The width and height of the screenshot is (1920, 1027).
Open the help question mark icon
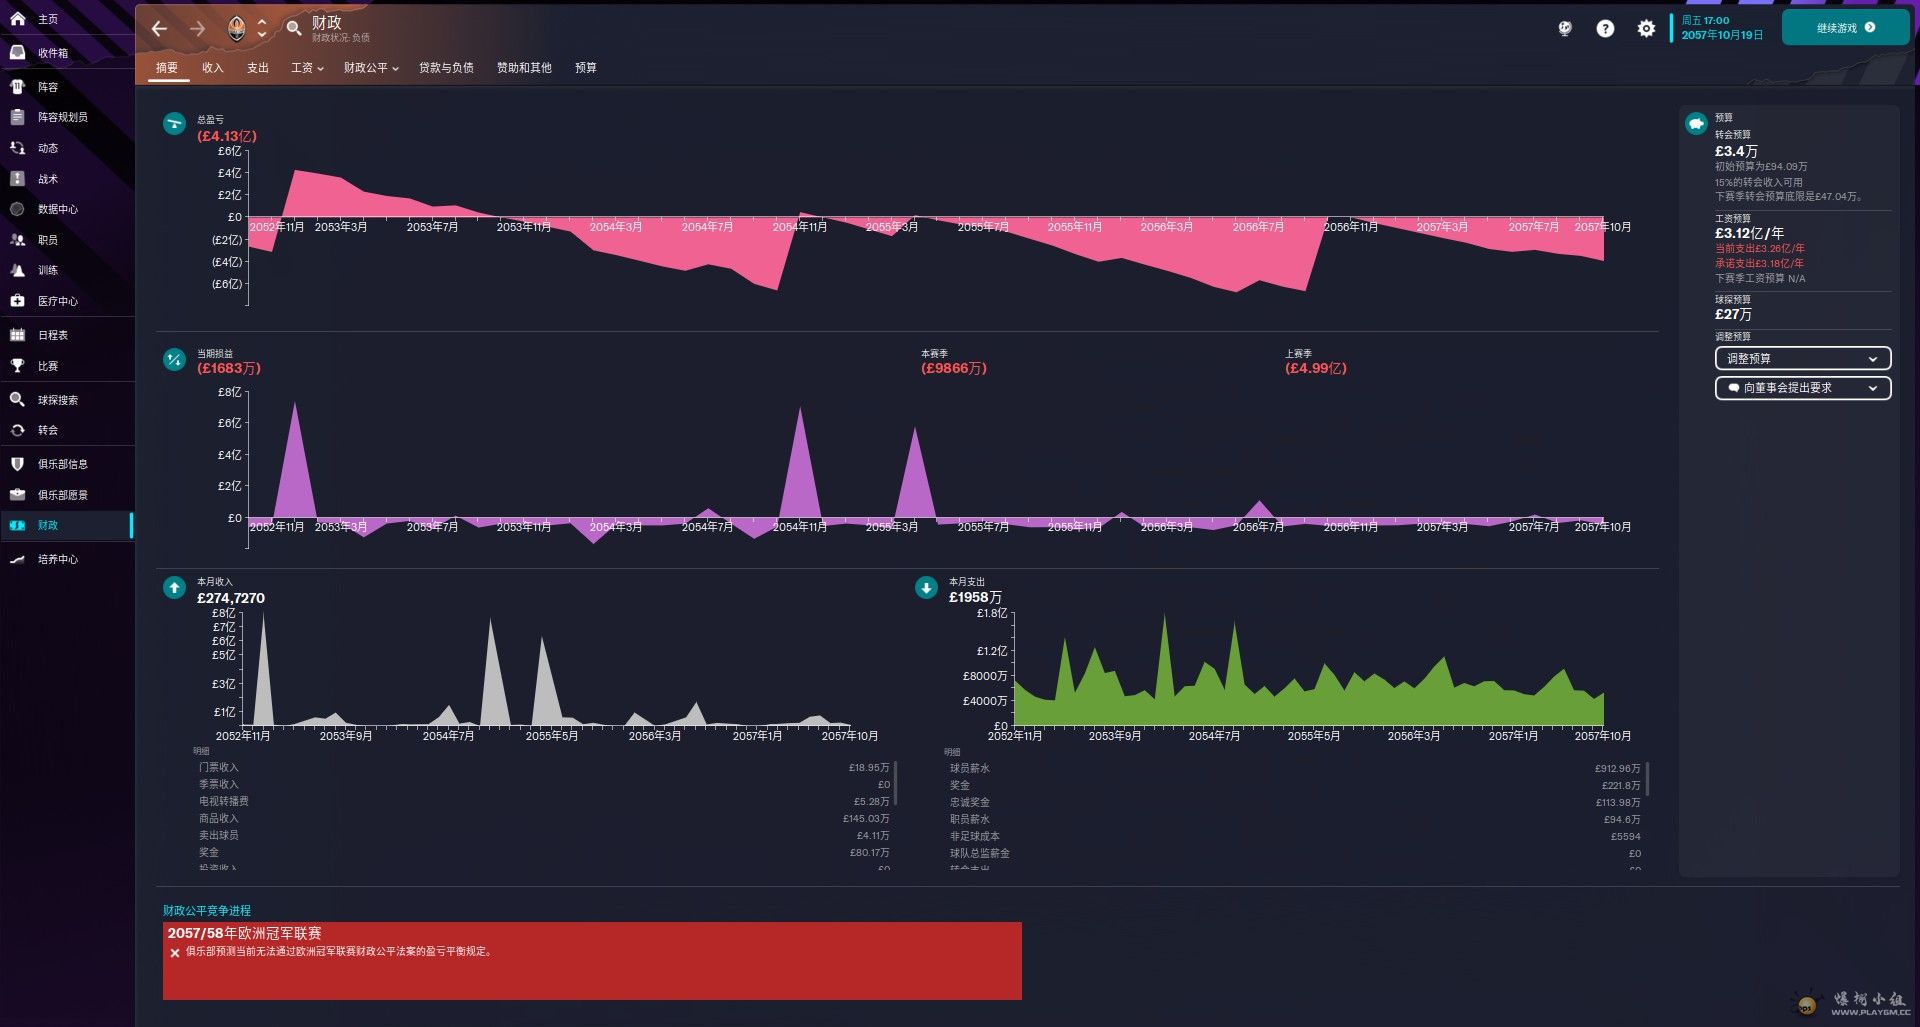click(1605, 29)
